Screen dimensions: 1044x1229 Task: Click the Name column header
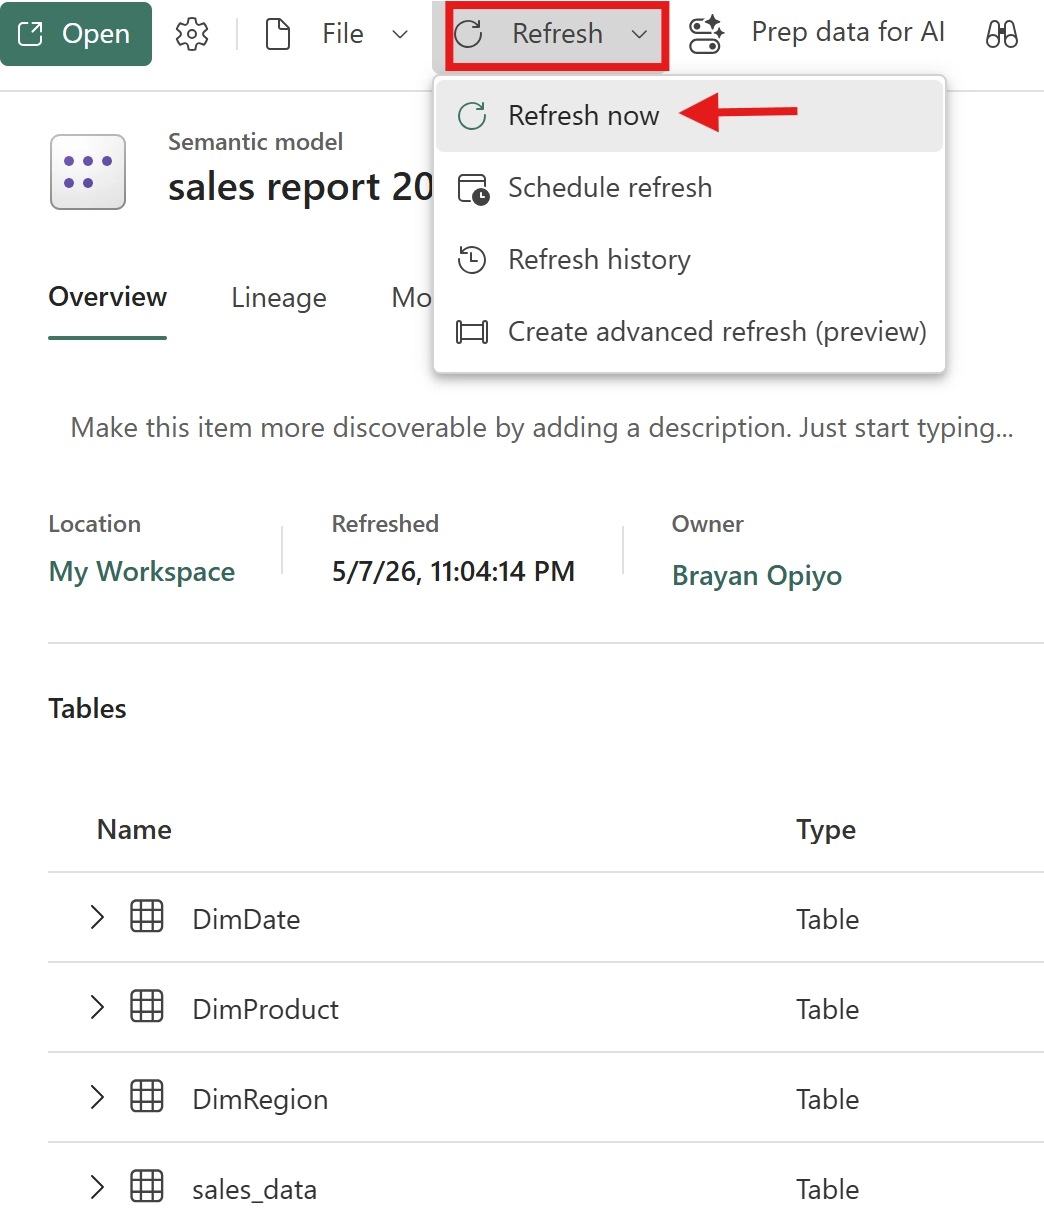coord(134,830)
